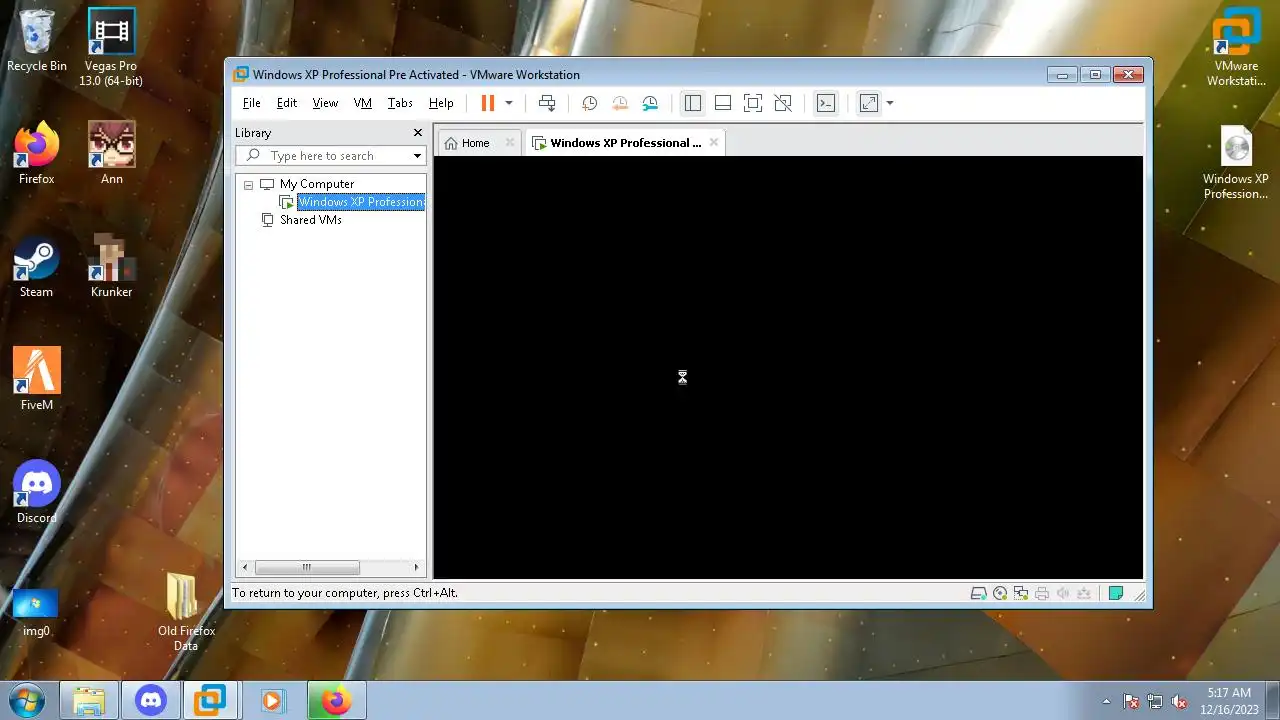Screen dimensions: 1280x720
Task: Click the printer status icon
Action: pyautogui.click(x=1042, y=594)
